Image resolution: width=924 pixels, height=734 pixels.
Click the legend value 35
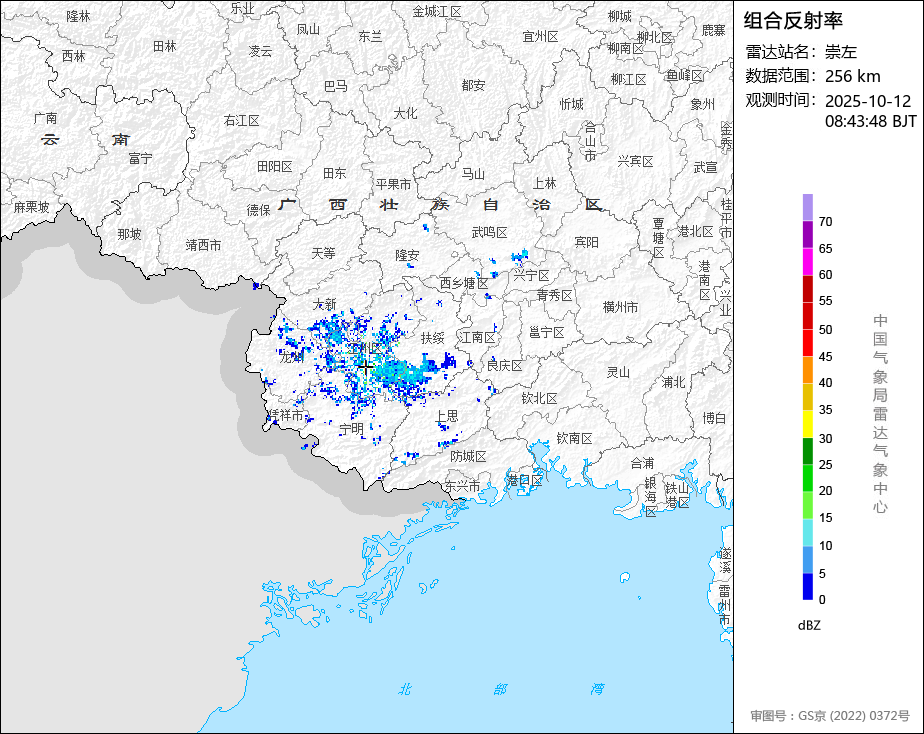pyautogui.click(x=825, y=410)
